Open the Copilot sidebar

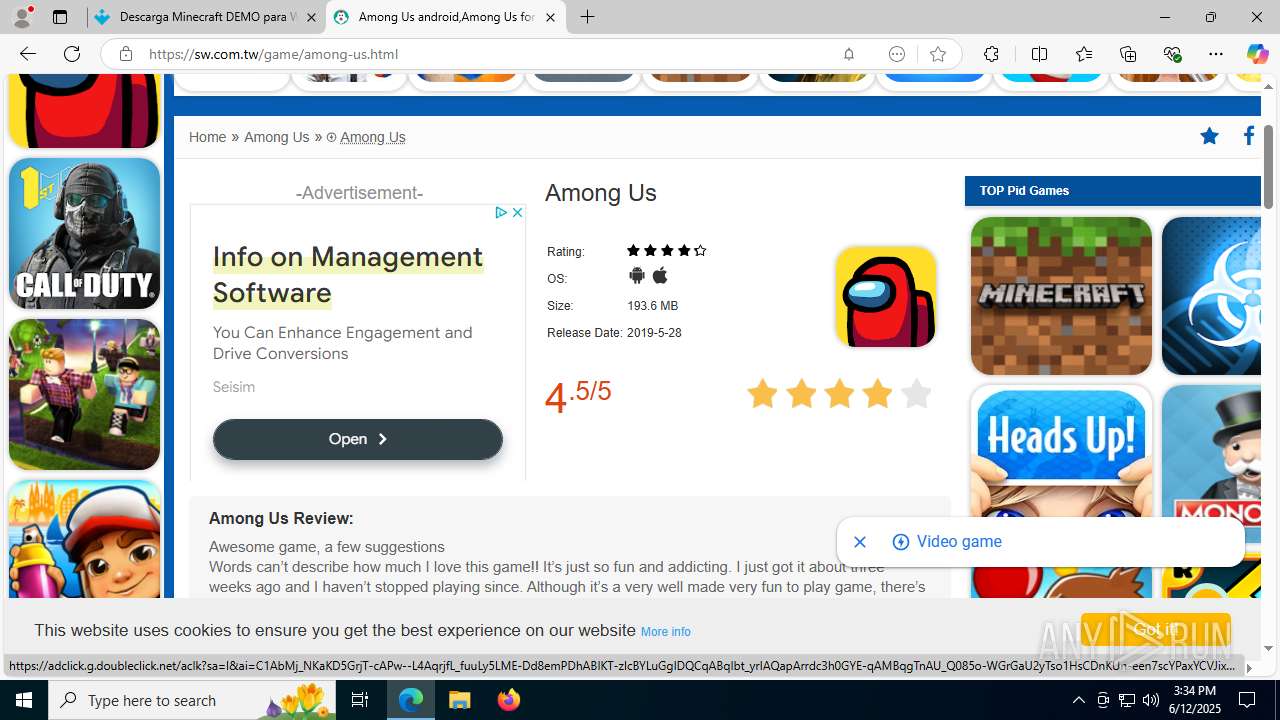pyautogui.click(x=1257, y=54)
